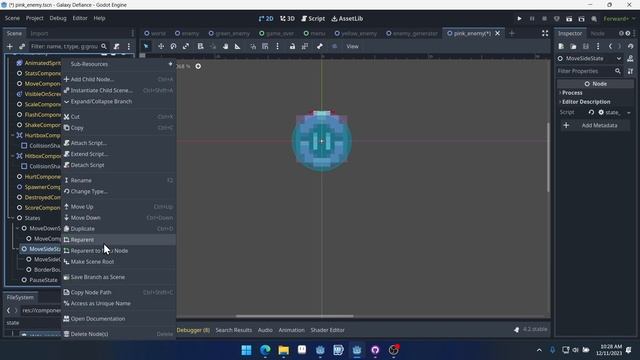Choose Change Type in context menu
The height and width of the screenshot is (360, 640).
point(118,191)
